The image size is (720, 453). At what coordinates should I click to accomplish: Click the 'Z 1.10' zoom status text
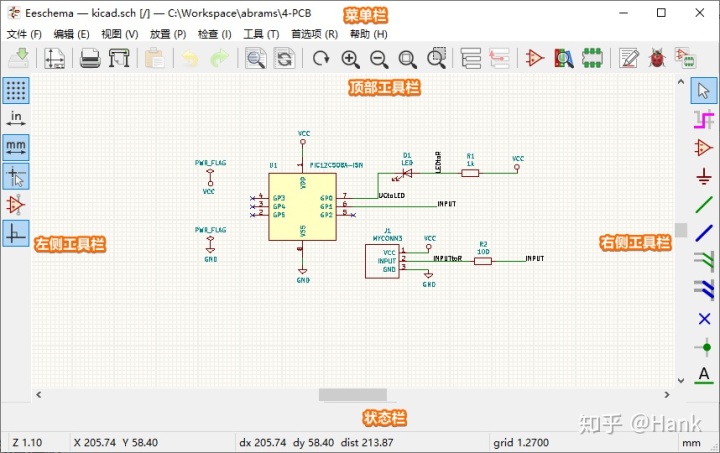pos(27,443)
